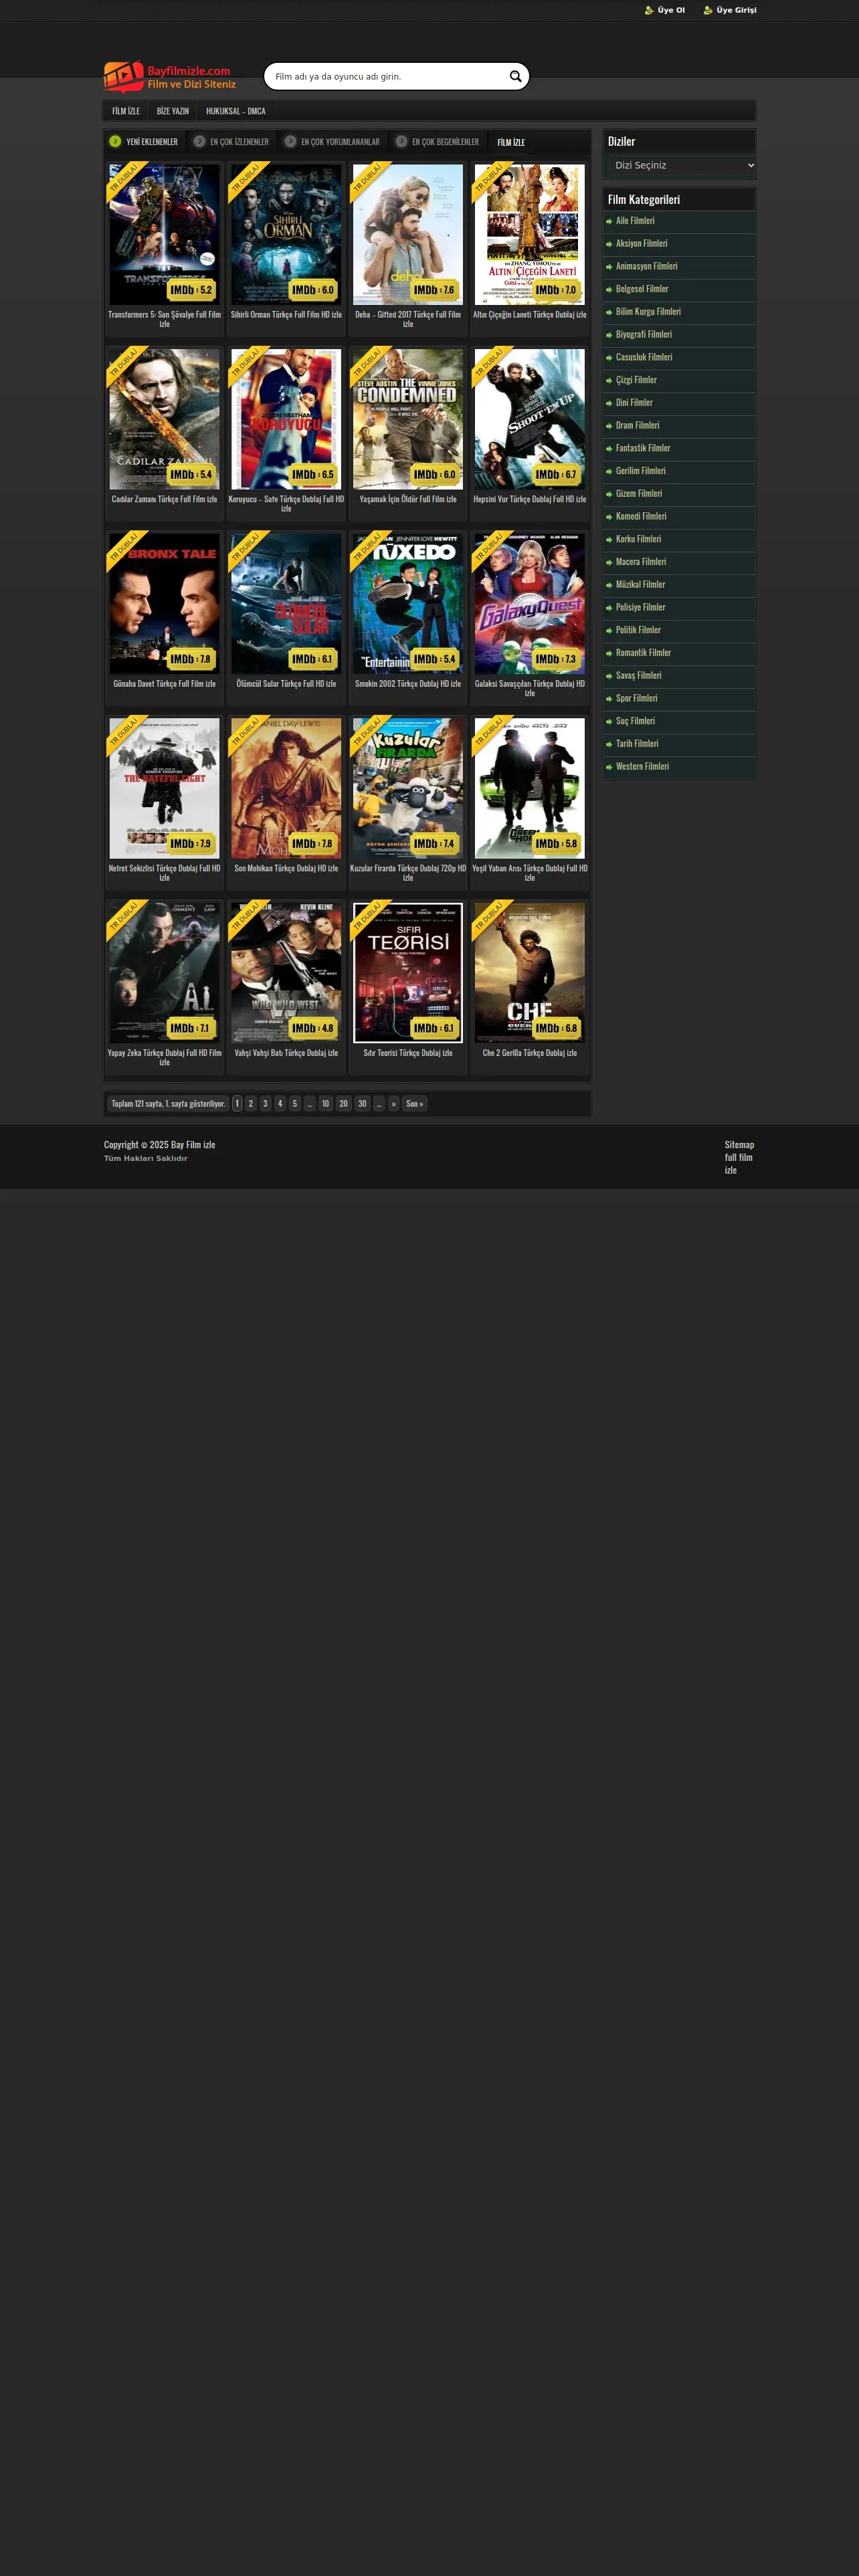Open the Galaxy Quest poster thumbnail
Image resolution: width=859 pixels, height=2576 pixels.
530,604
